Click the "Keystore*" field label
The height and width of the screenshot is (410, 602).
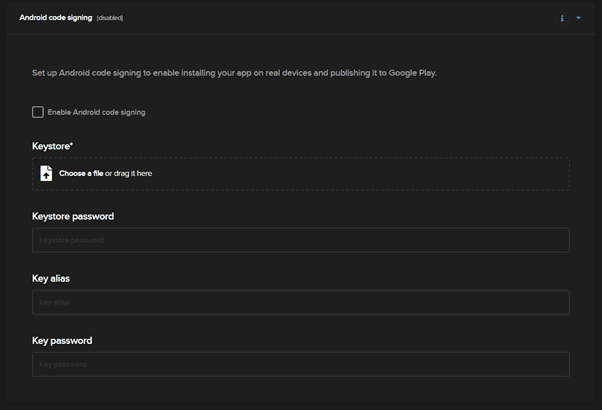[x=53, y=146]
